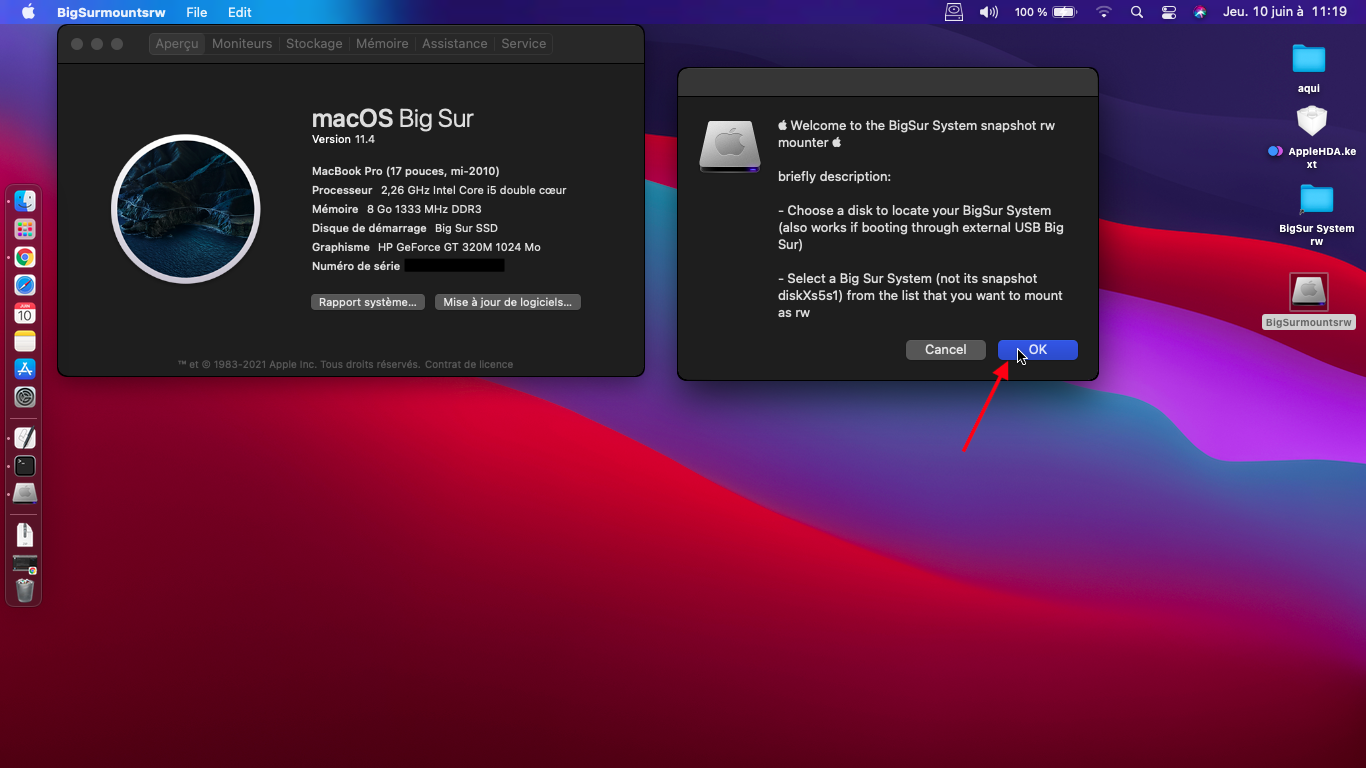Viewport: 1366px width, 768px height.
Task: Click Mise à jour de logiciels… button
Action: (508, 302)
